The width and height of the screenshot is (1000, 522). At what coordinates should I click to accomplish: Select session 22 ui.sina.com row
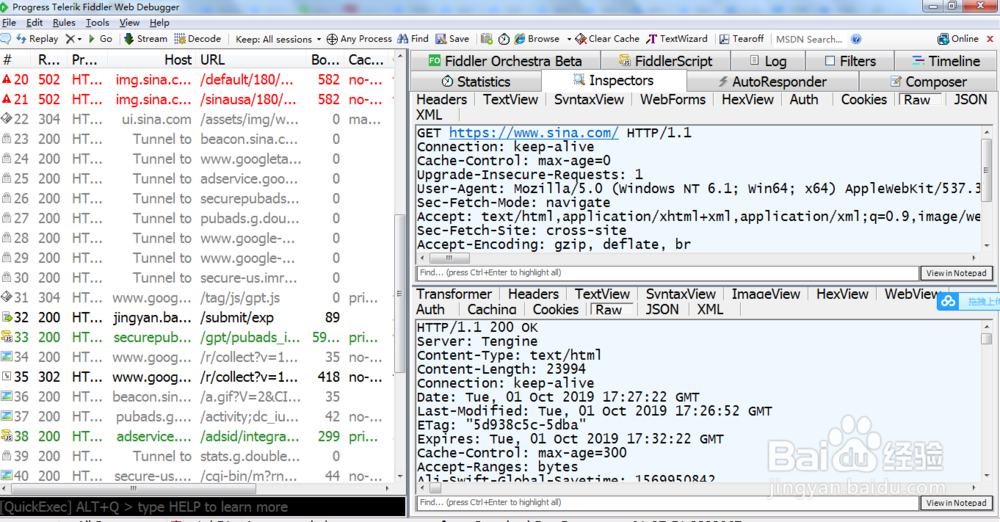click(x=197, y=119)
